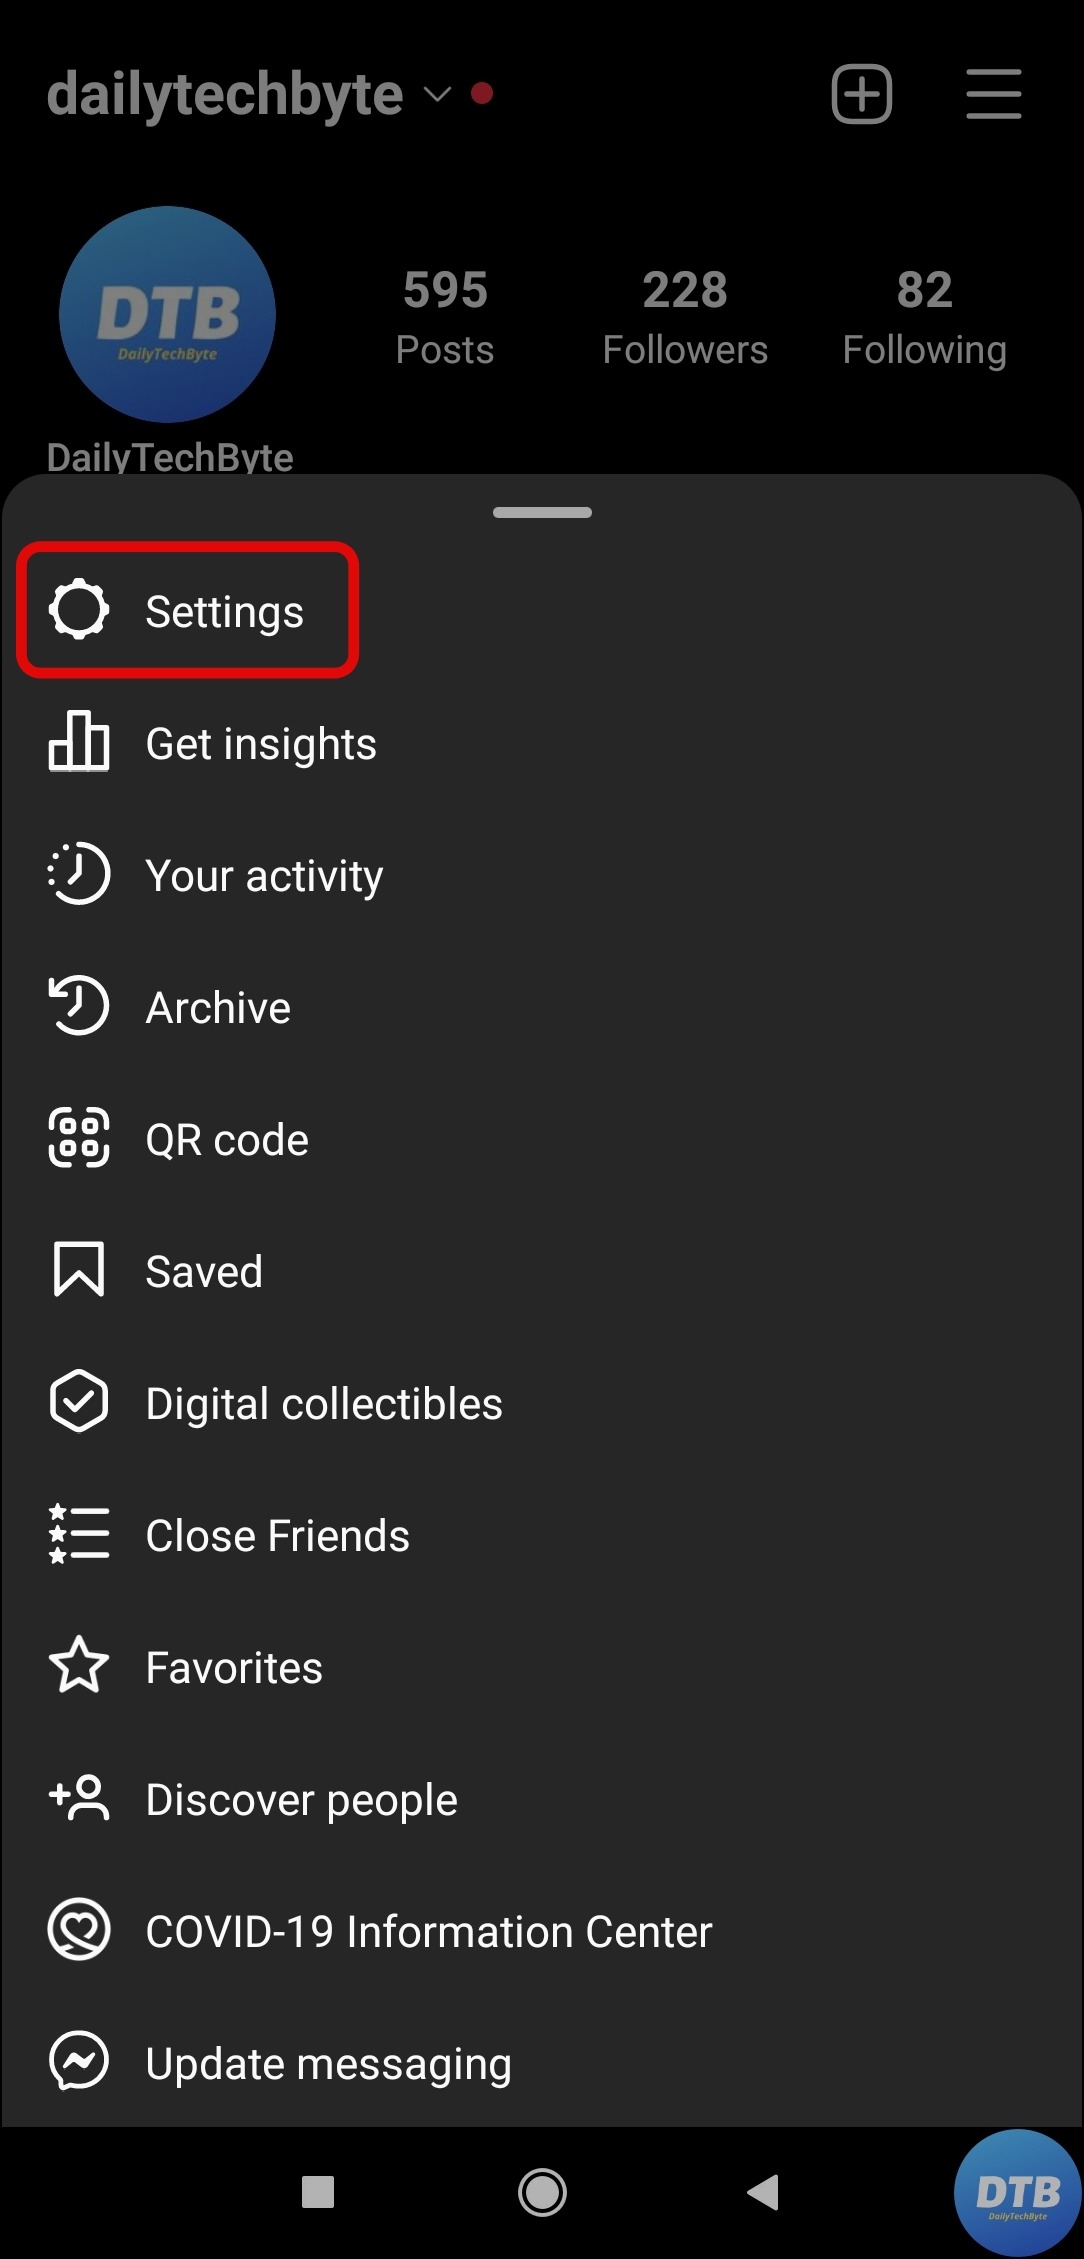The image size is (1084, 2259).
Task: Select the Archive history icon
Action: point(78,1006)
